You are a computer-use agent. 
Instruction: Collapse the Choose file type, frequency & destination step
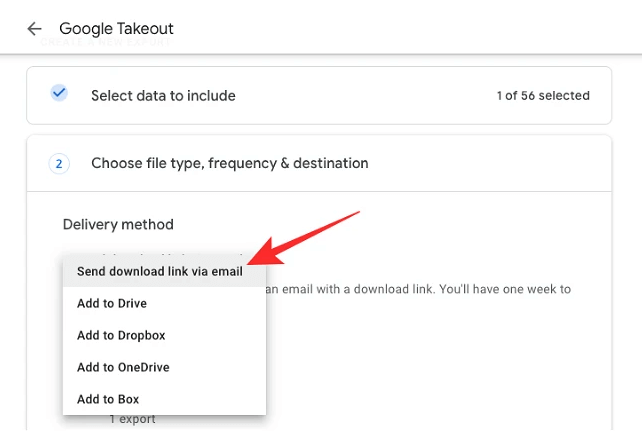(x=319, y=163)
